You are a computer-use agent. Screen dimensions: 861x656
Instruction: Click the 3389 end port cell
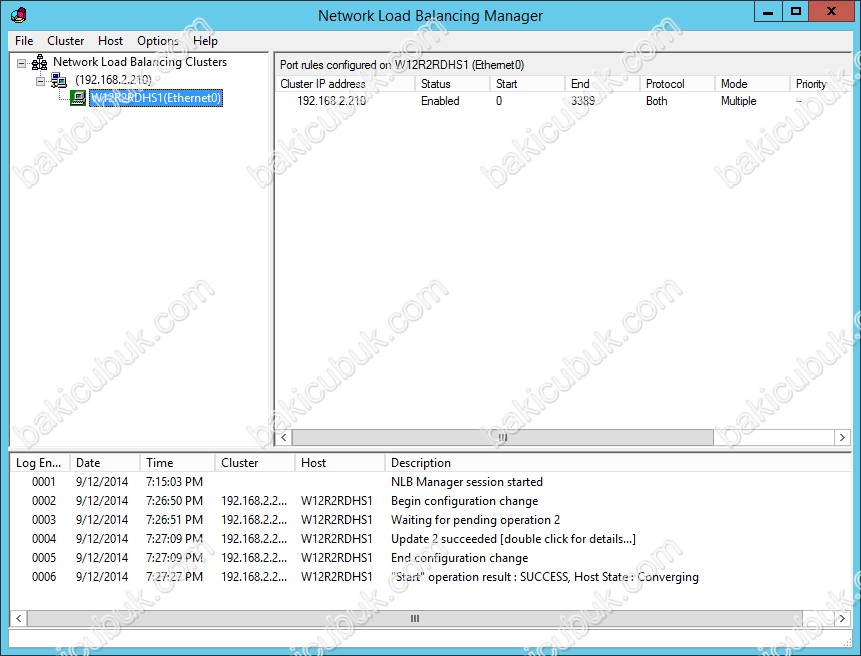[x=583, y=101]
